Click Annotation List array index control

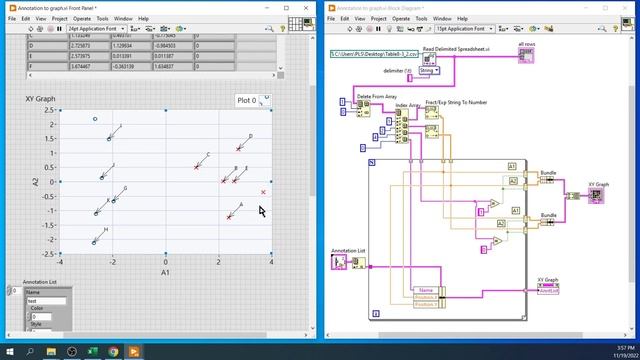point(15,291)
